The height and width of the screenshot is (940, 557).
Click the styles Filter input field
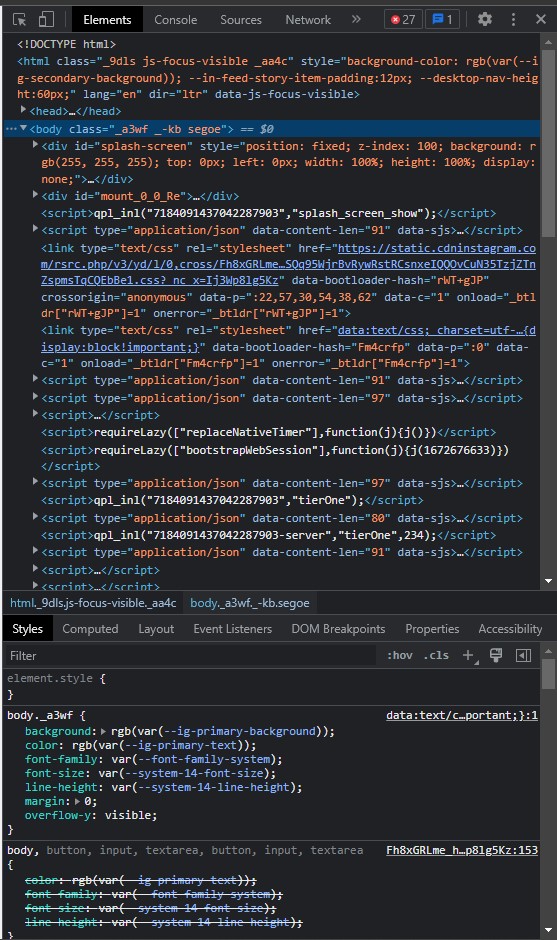(x=192, y=656)
